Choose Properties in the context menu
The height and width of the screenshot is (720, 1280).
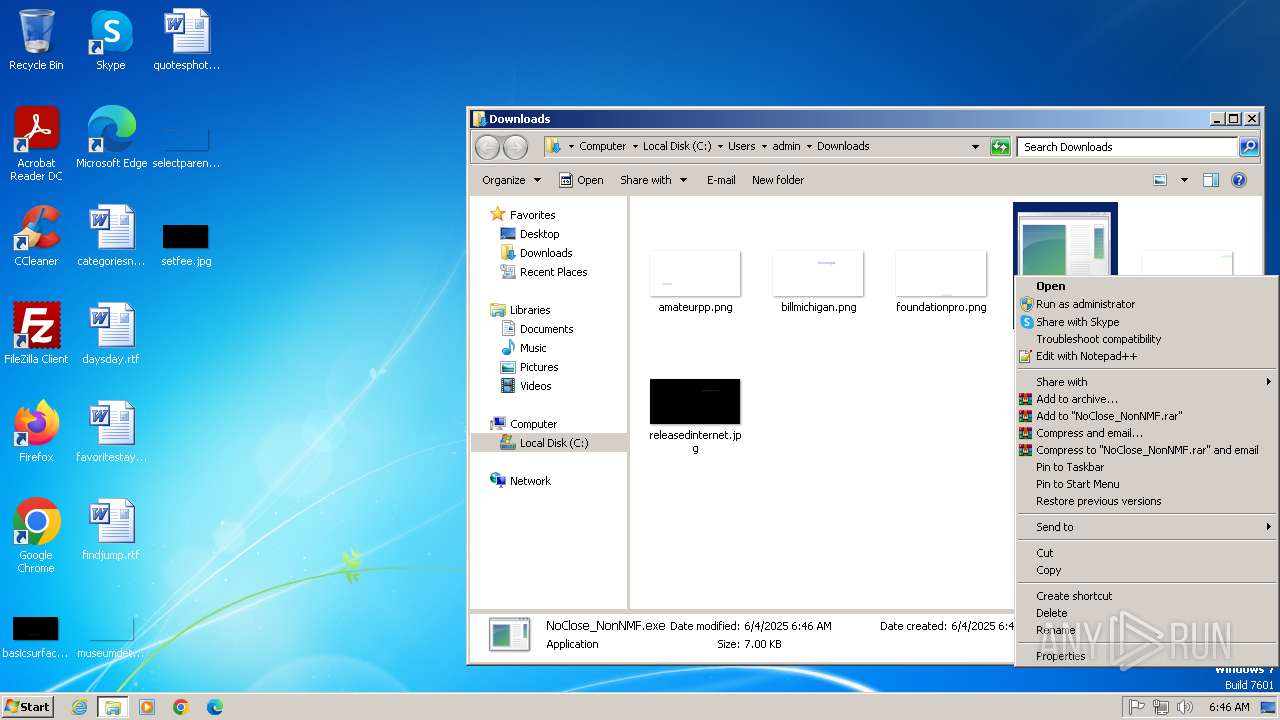click(1146, 656)
